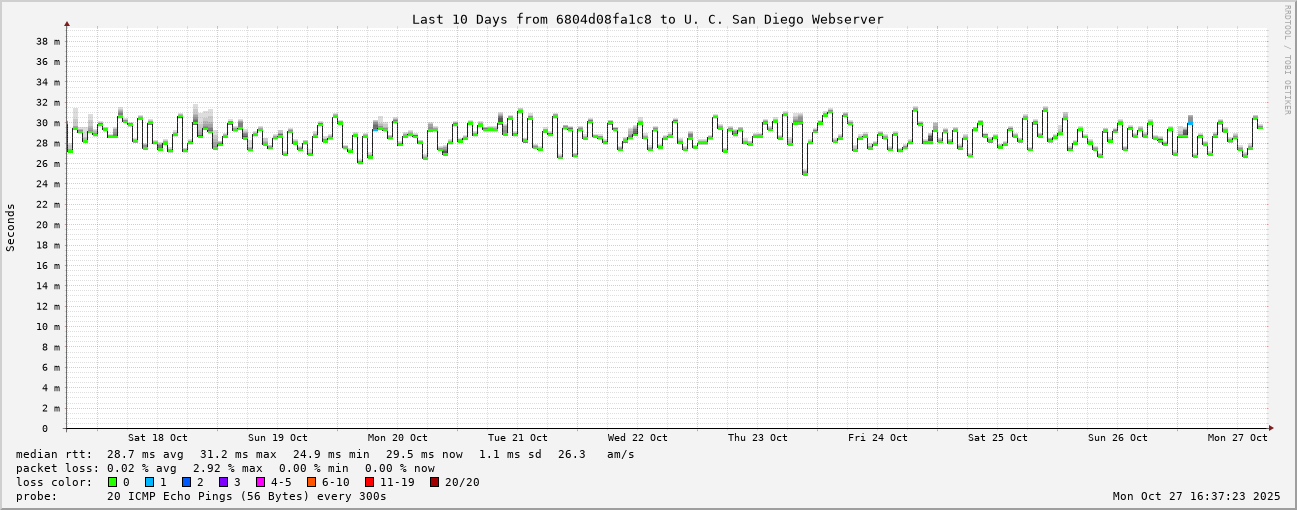Click the light blue 1 loss swatch
This screenshot has width=1297, height=510.
[x=149, y=482]
